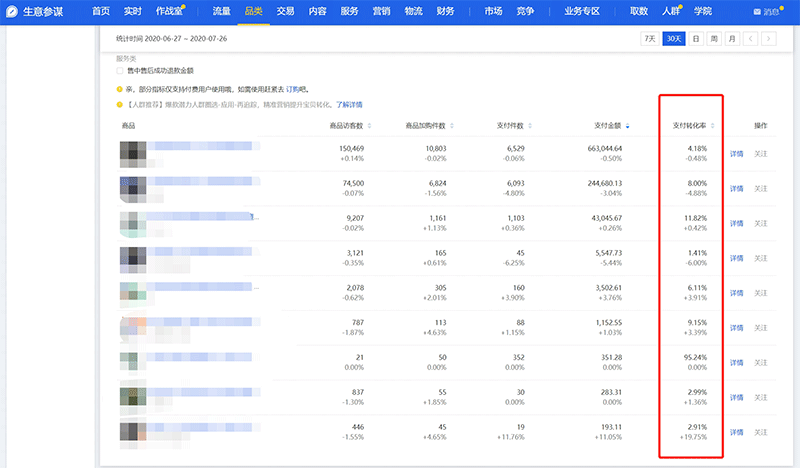Viewport: 800px width, 468px height.
Task: Open the 消息 messages envelope icon
Action: tap(758, 12)
